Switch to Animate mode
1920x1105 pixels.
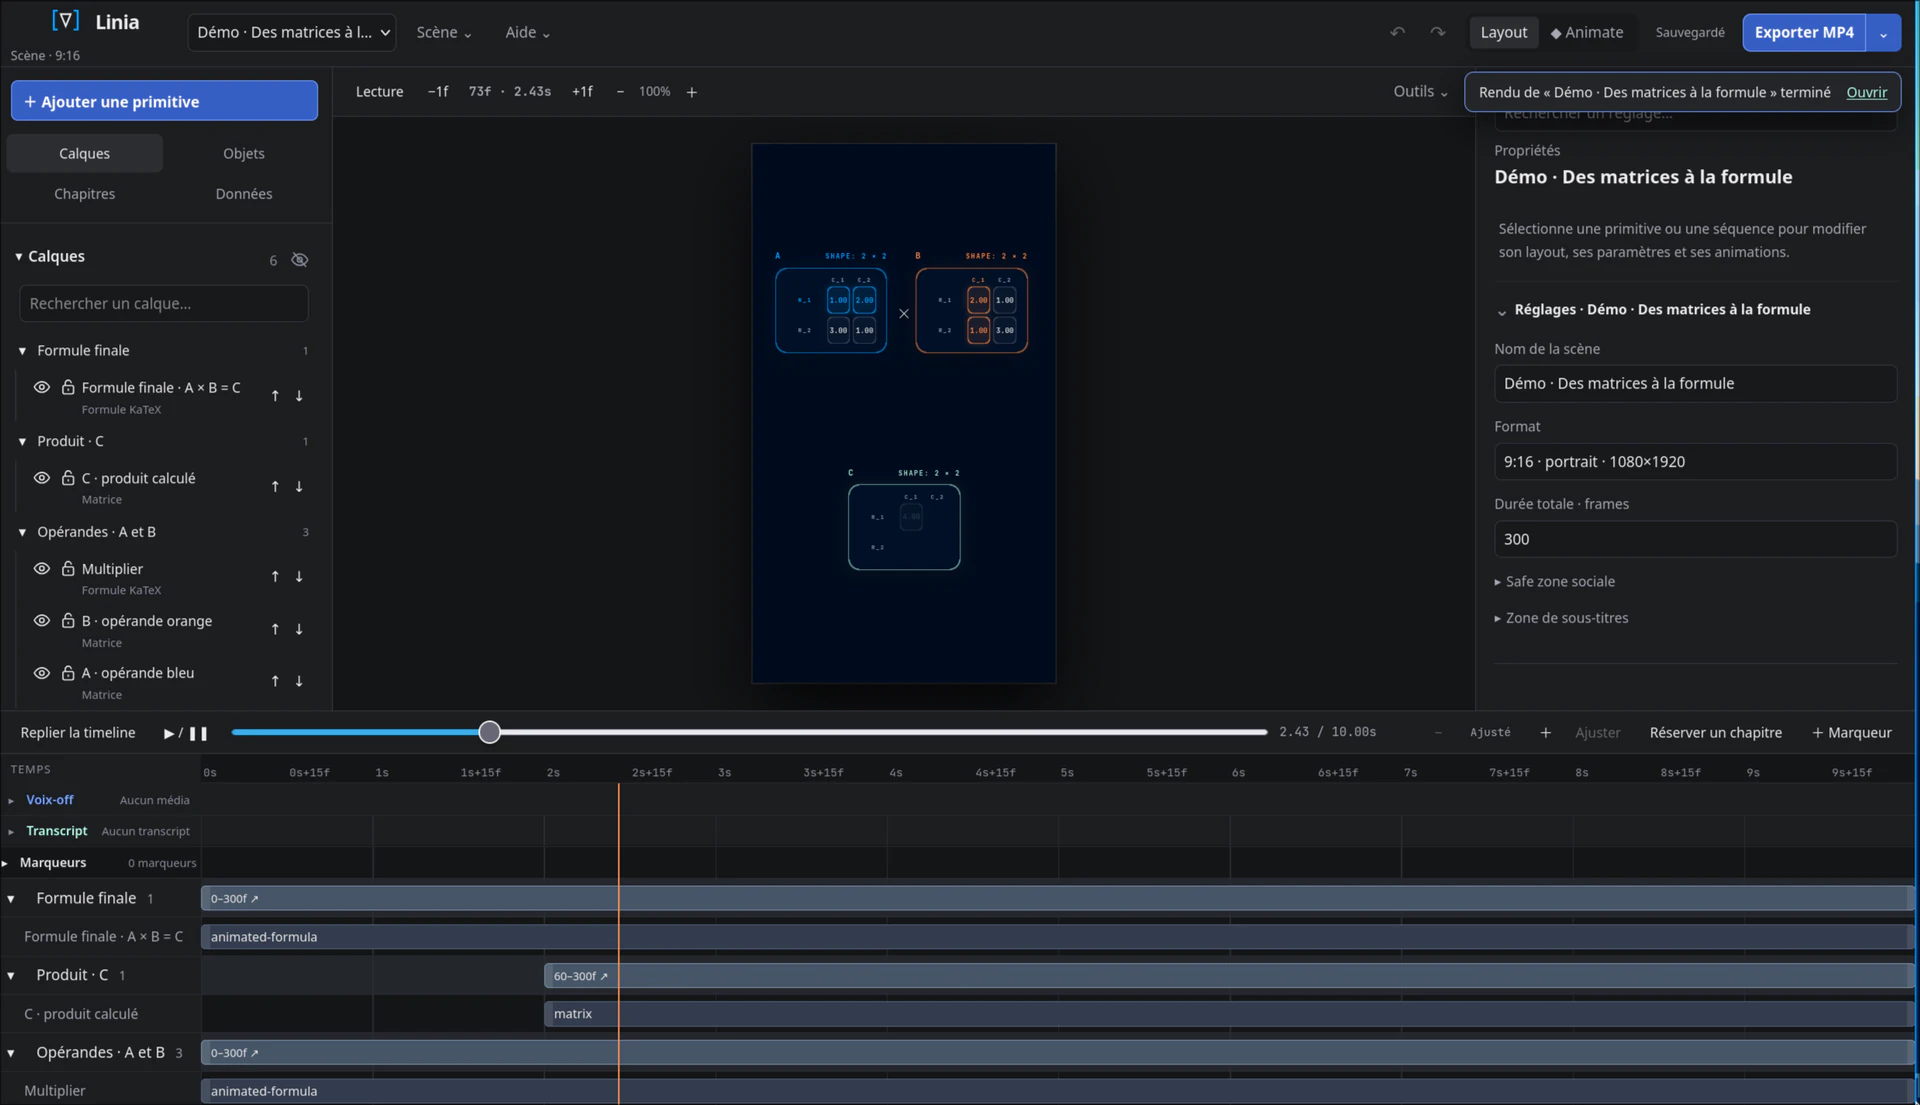click(1586, 32)
